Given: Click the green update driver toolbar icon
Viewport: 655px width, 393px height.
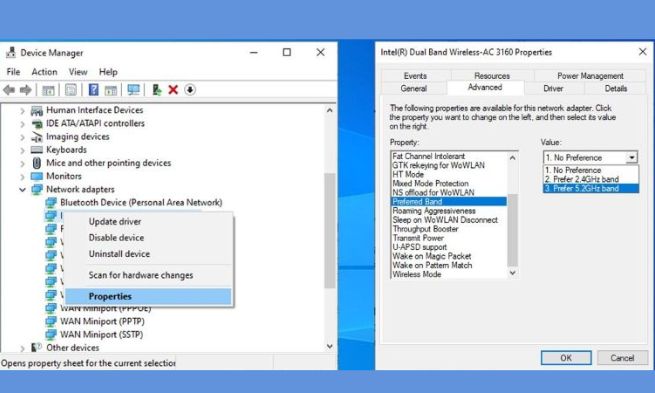Looking at the screenshot, I should coord(157,90).
